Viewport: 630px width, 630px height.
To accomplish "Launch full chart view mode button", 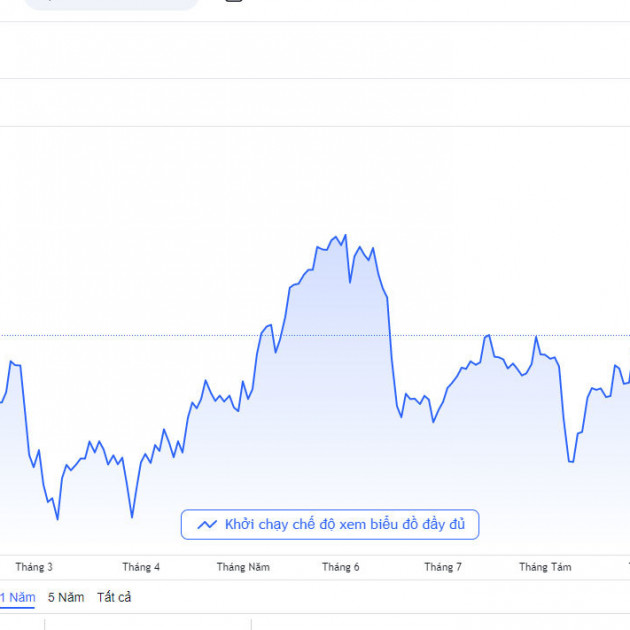I will 330,525.
